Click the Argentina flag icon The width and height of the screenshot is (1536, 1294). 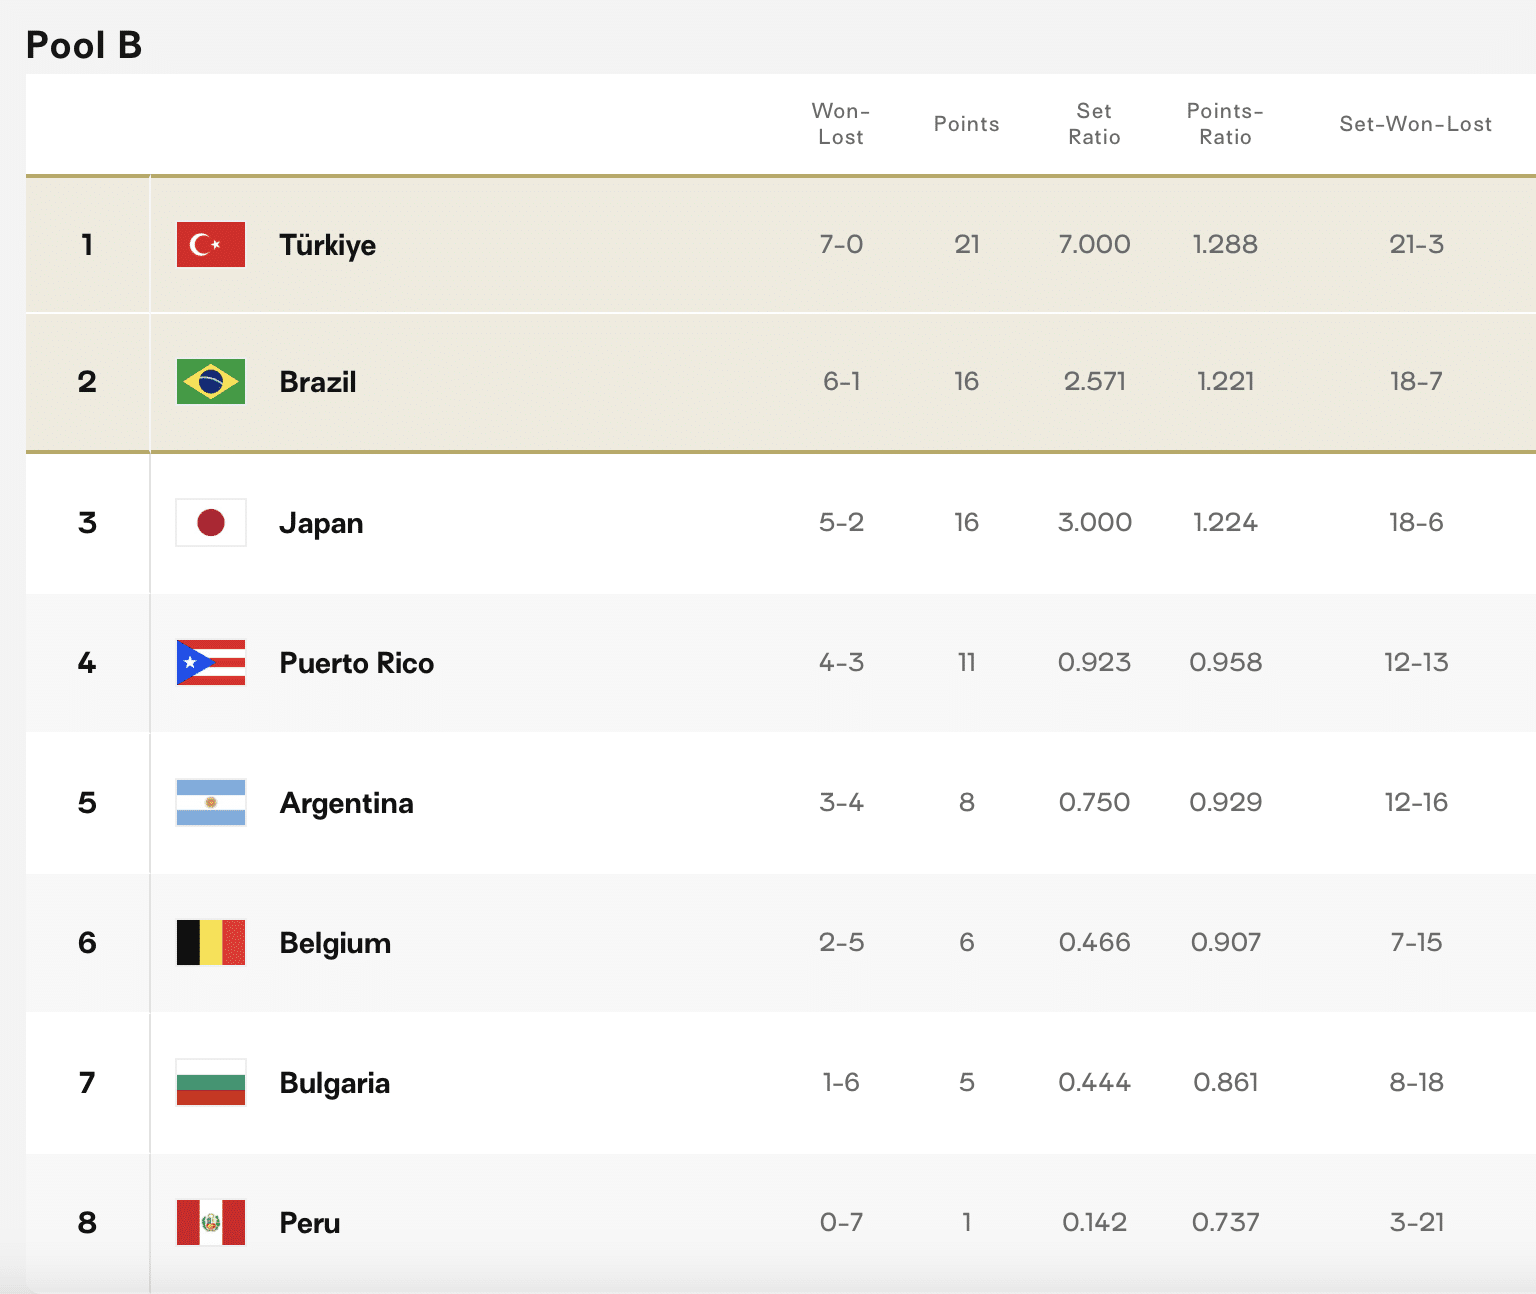(x=211, y=803)
